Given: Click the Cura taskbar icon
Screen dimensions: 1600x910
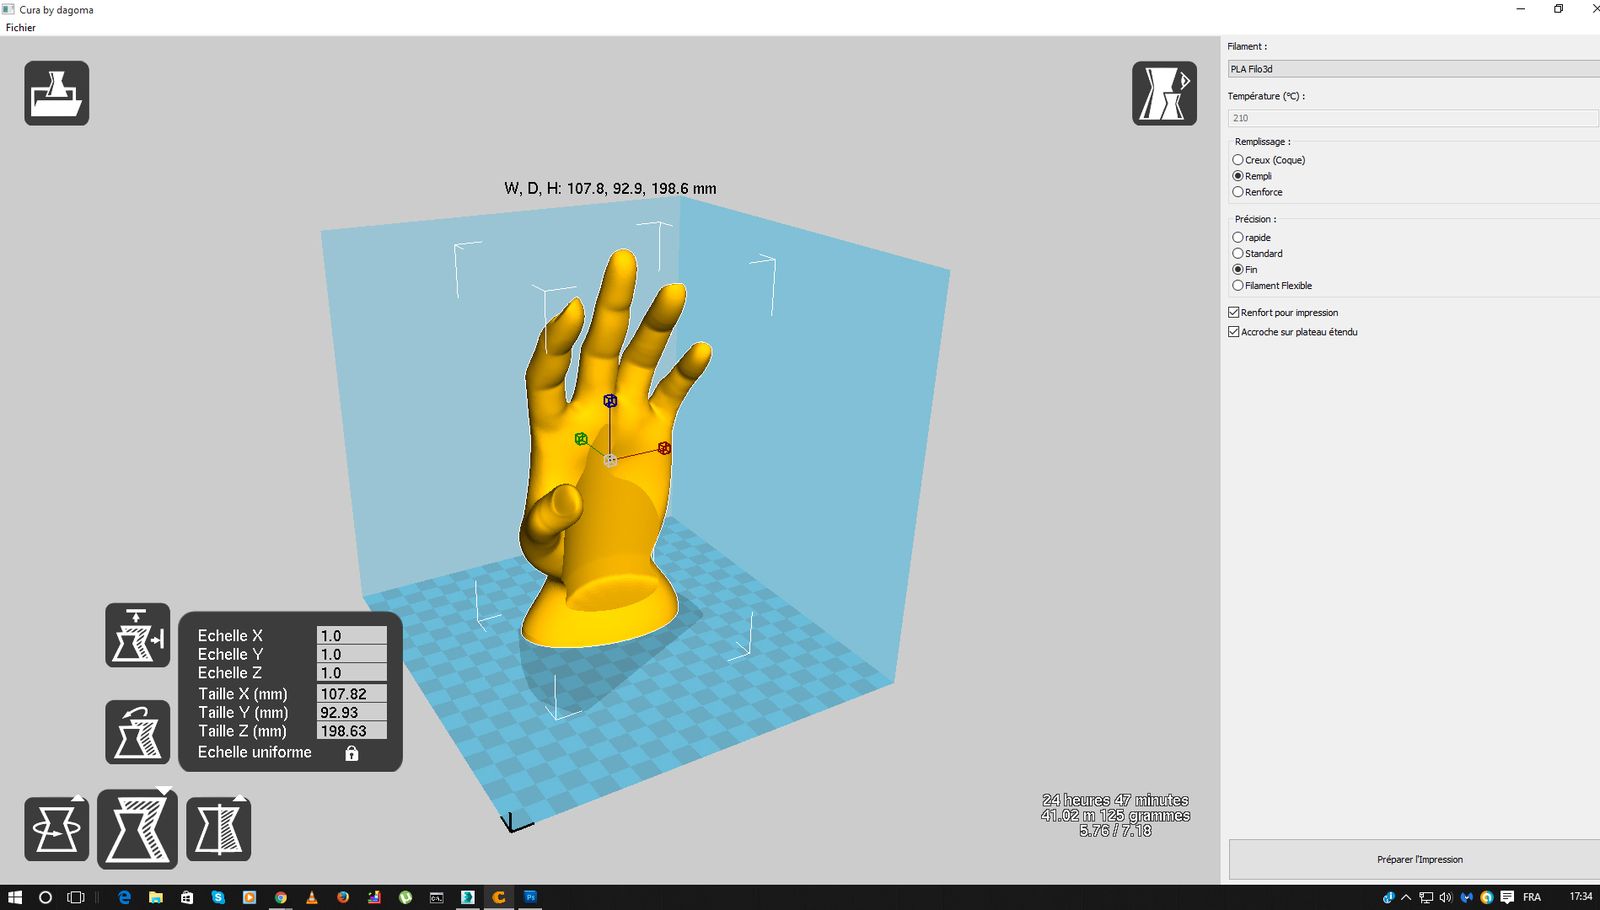Looking at the screenshot, I should tap(499, 897).
